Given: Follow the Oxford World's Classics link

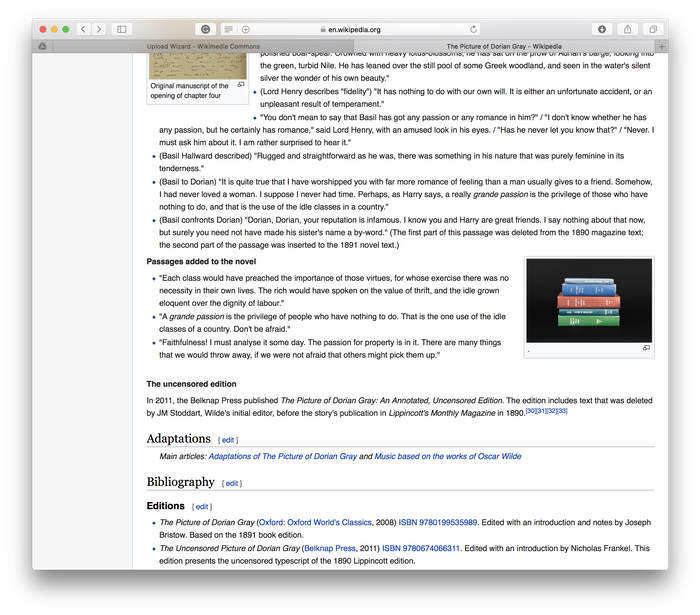Looking at the screenshot, I should [329, 522].
